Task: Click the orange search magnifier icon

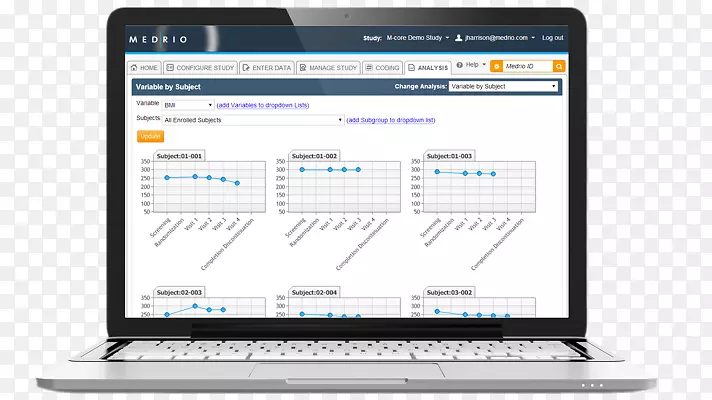Action: [559, 66]
